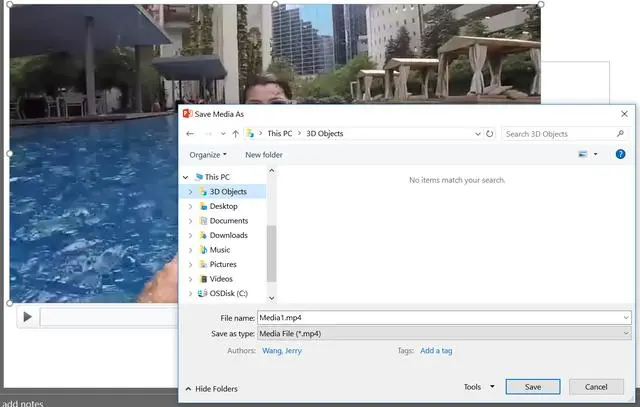Click This PC in the address bar
Viewport: 640px width, 407px height.
280,133
